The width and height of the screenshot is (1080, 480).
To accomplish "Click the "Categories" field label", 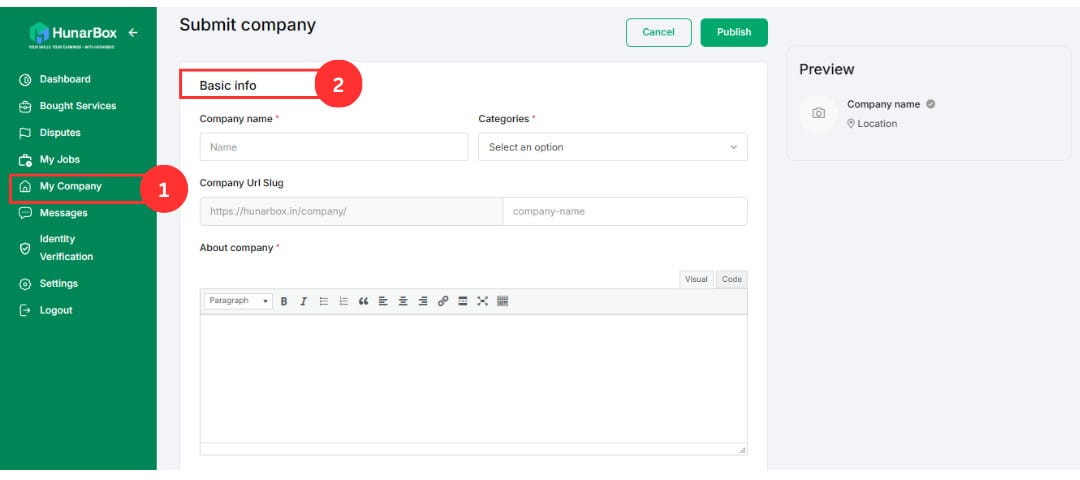I will [x=503, y=119].
